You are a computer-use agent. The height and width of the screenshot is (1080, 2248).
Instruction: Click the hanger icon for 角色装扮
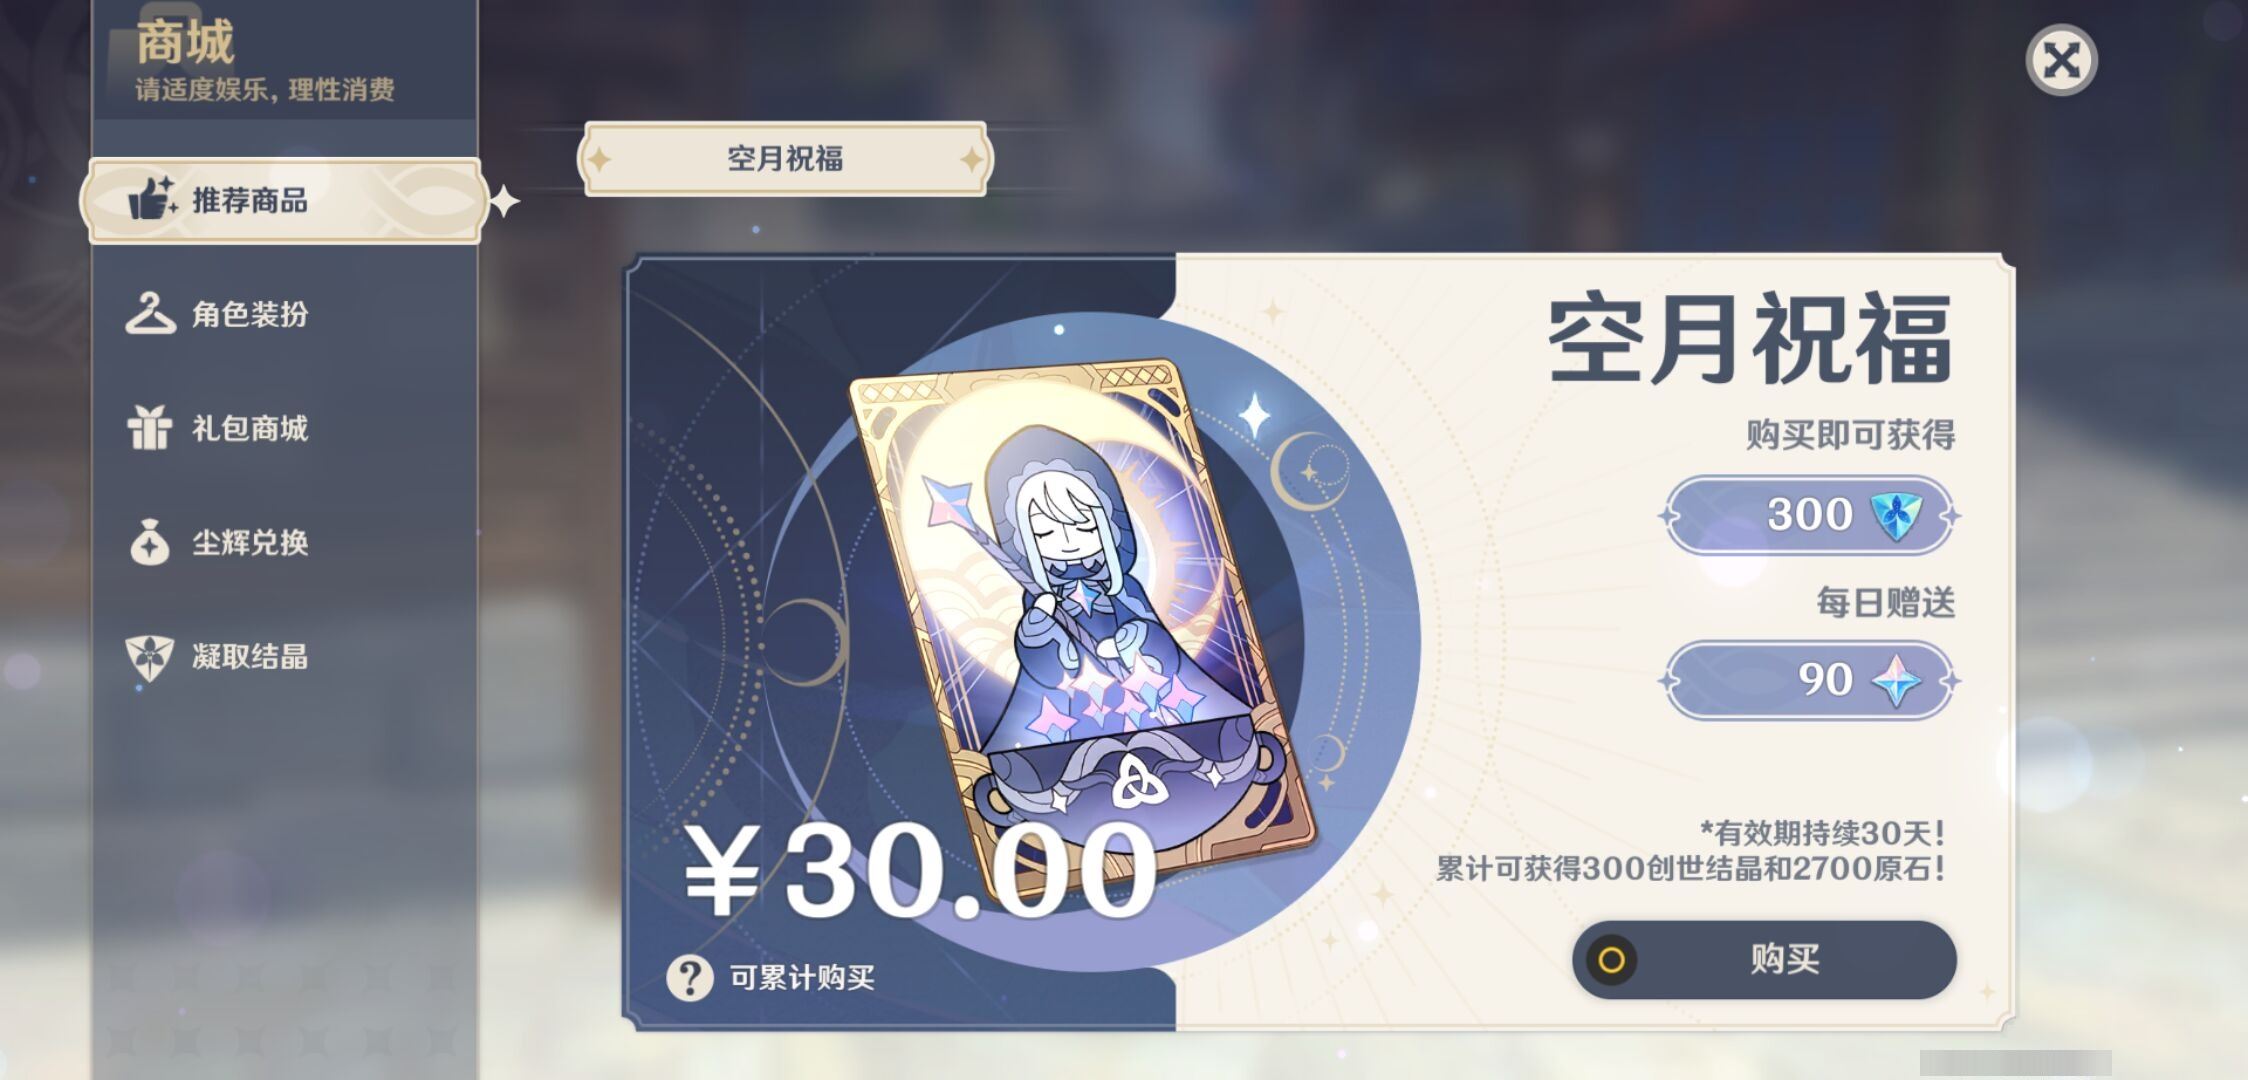150,313
